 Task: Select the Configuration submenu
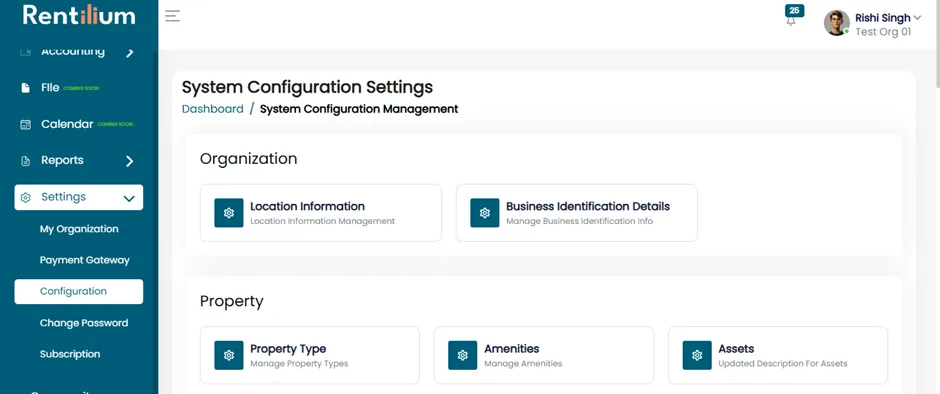(79, 291)
